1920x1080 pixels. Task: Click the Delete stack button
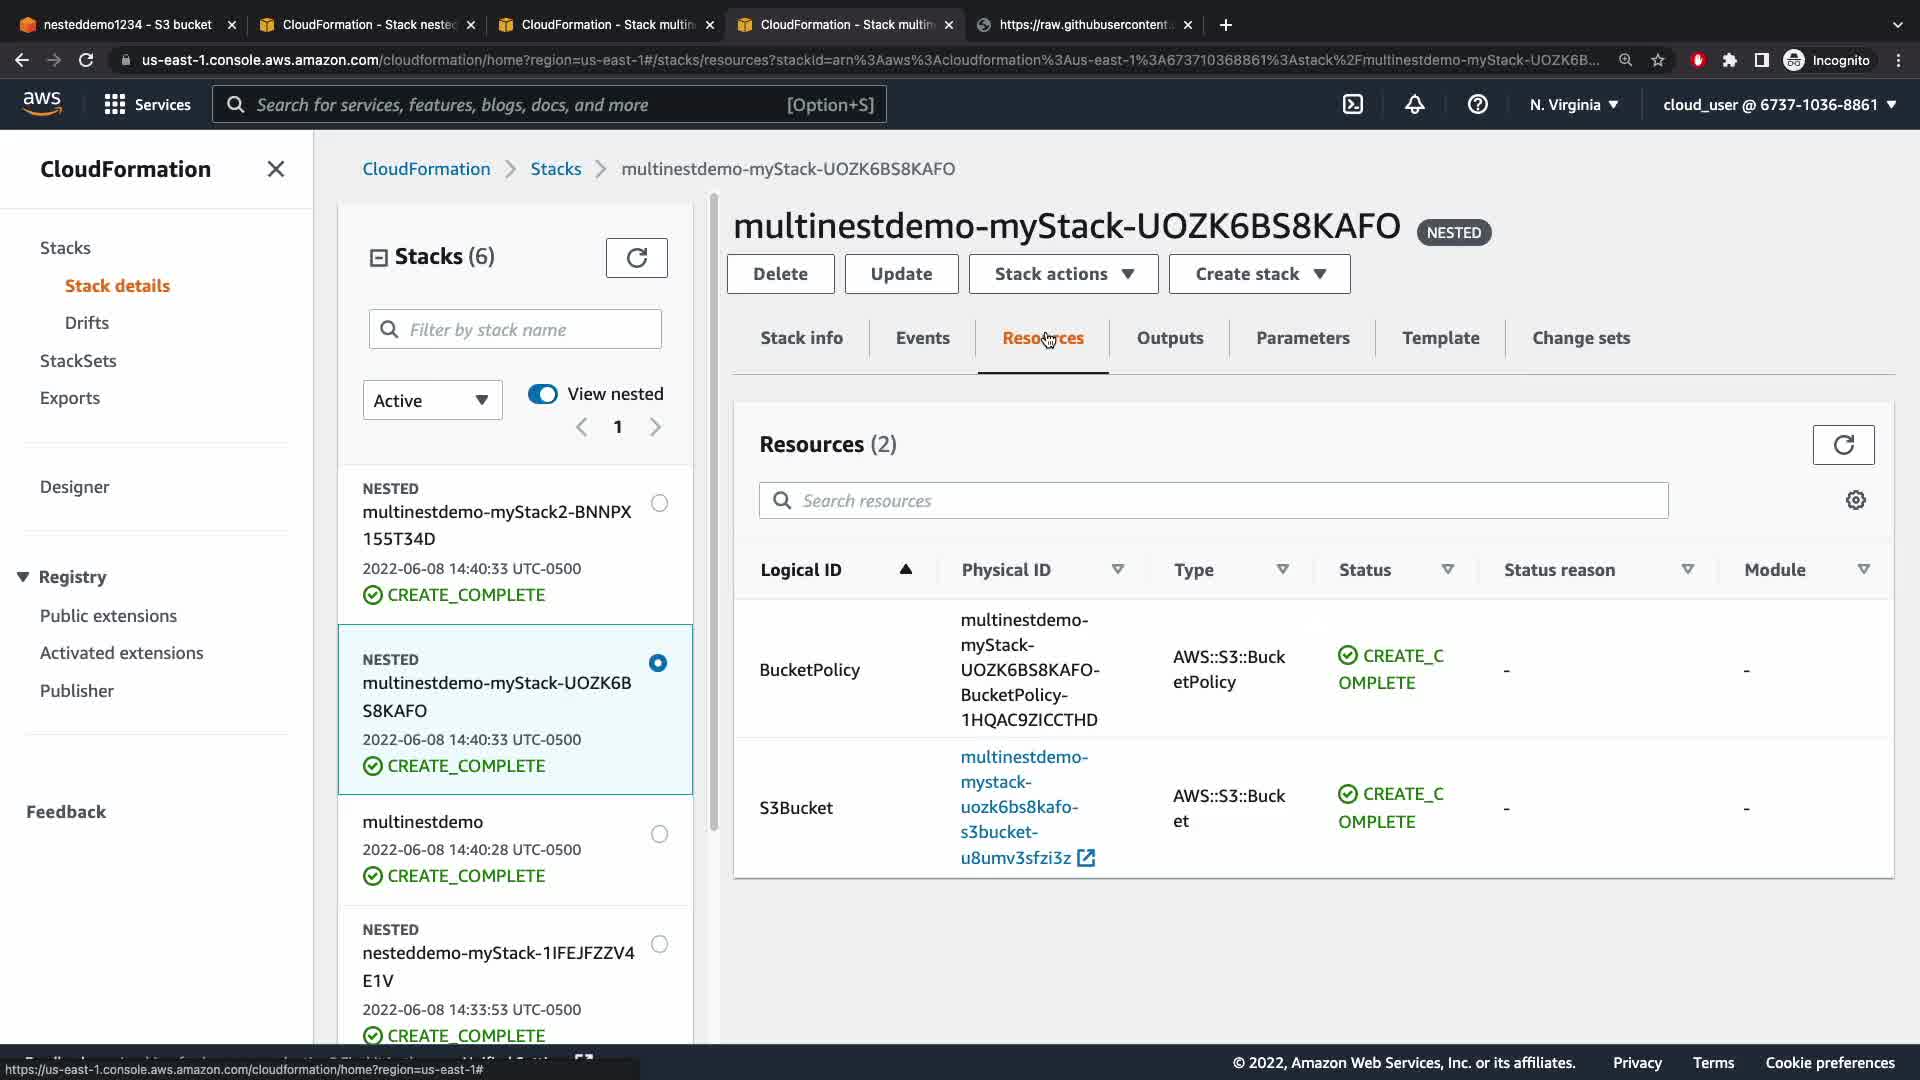[780, 274]
